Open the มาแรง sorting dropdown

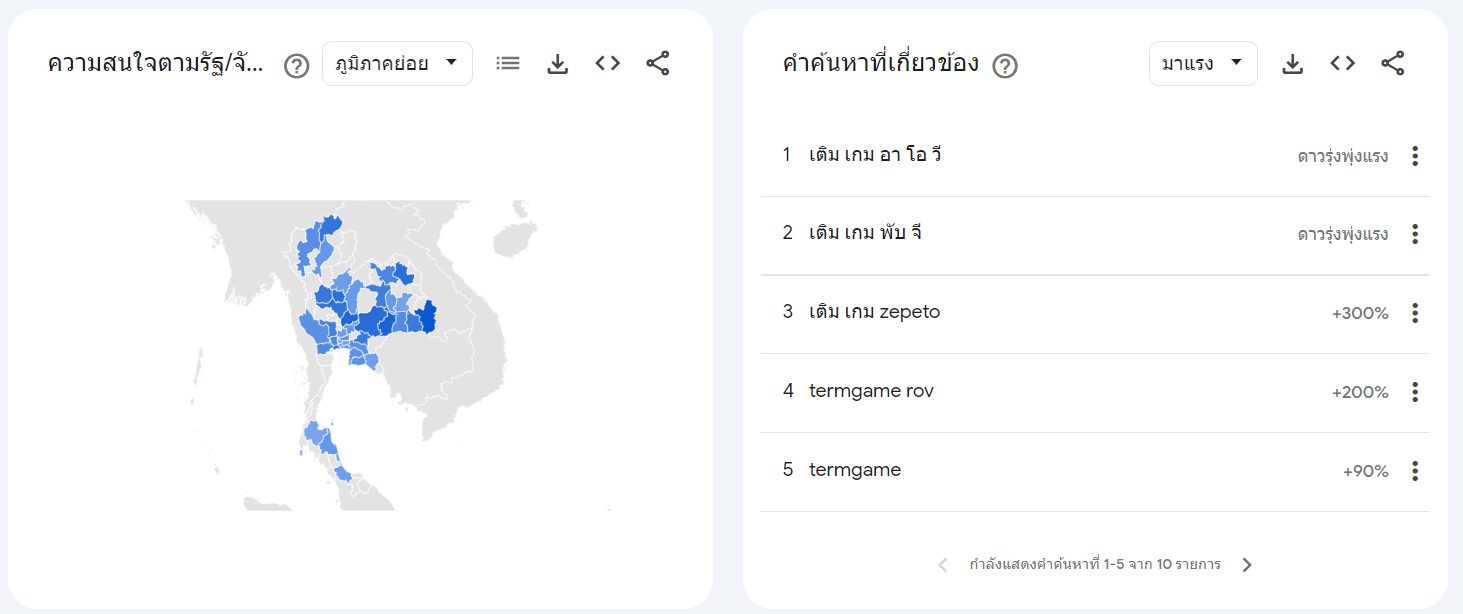pos(1203,62)
